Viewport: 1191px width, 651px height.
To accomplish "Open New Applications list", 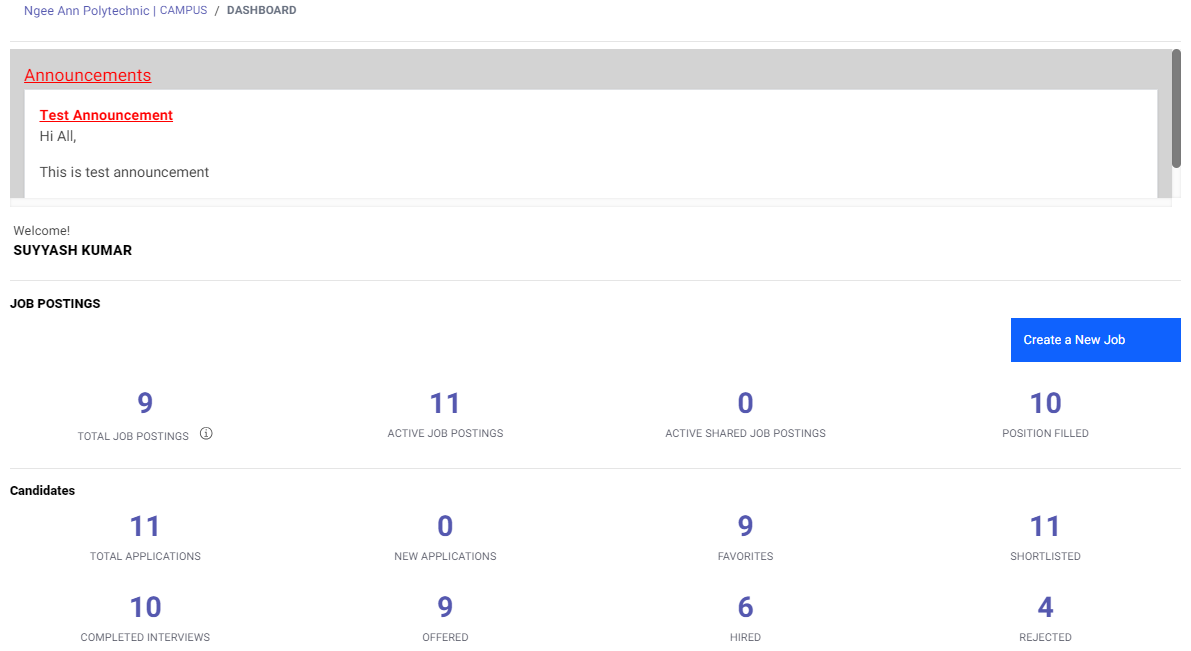I will [445, 525].
